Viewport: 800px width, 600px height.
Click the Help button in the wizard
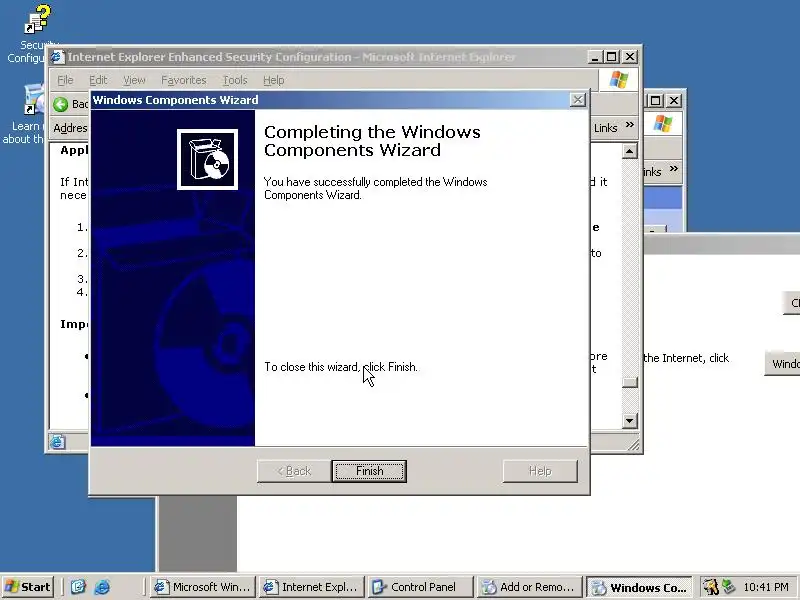pos(540,471)
